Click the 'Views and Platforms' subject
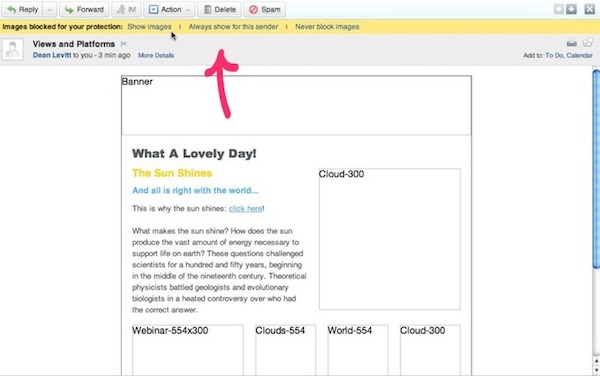 74,44
